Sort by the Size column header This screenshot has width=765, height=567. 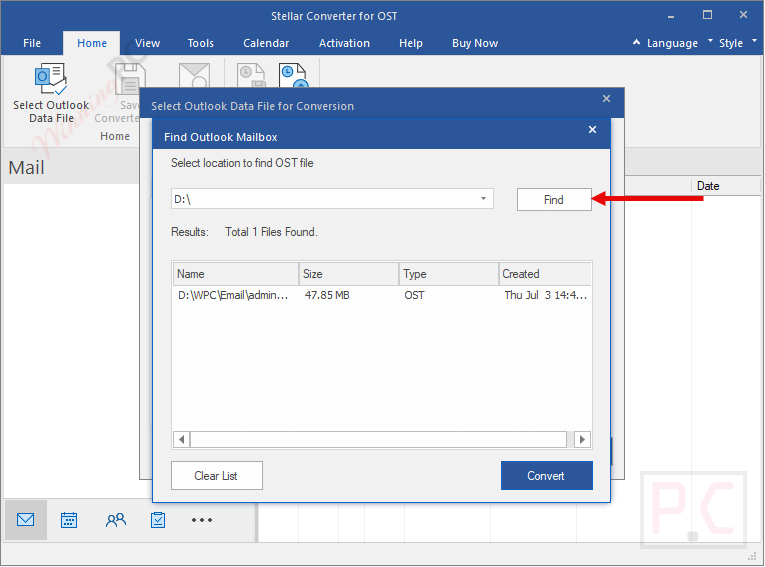coord(349,274)
